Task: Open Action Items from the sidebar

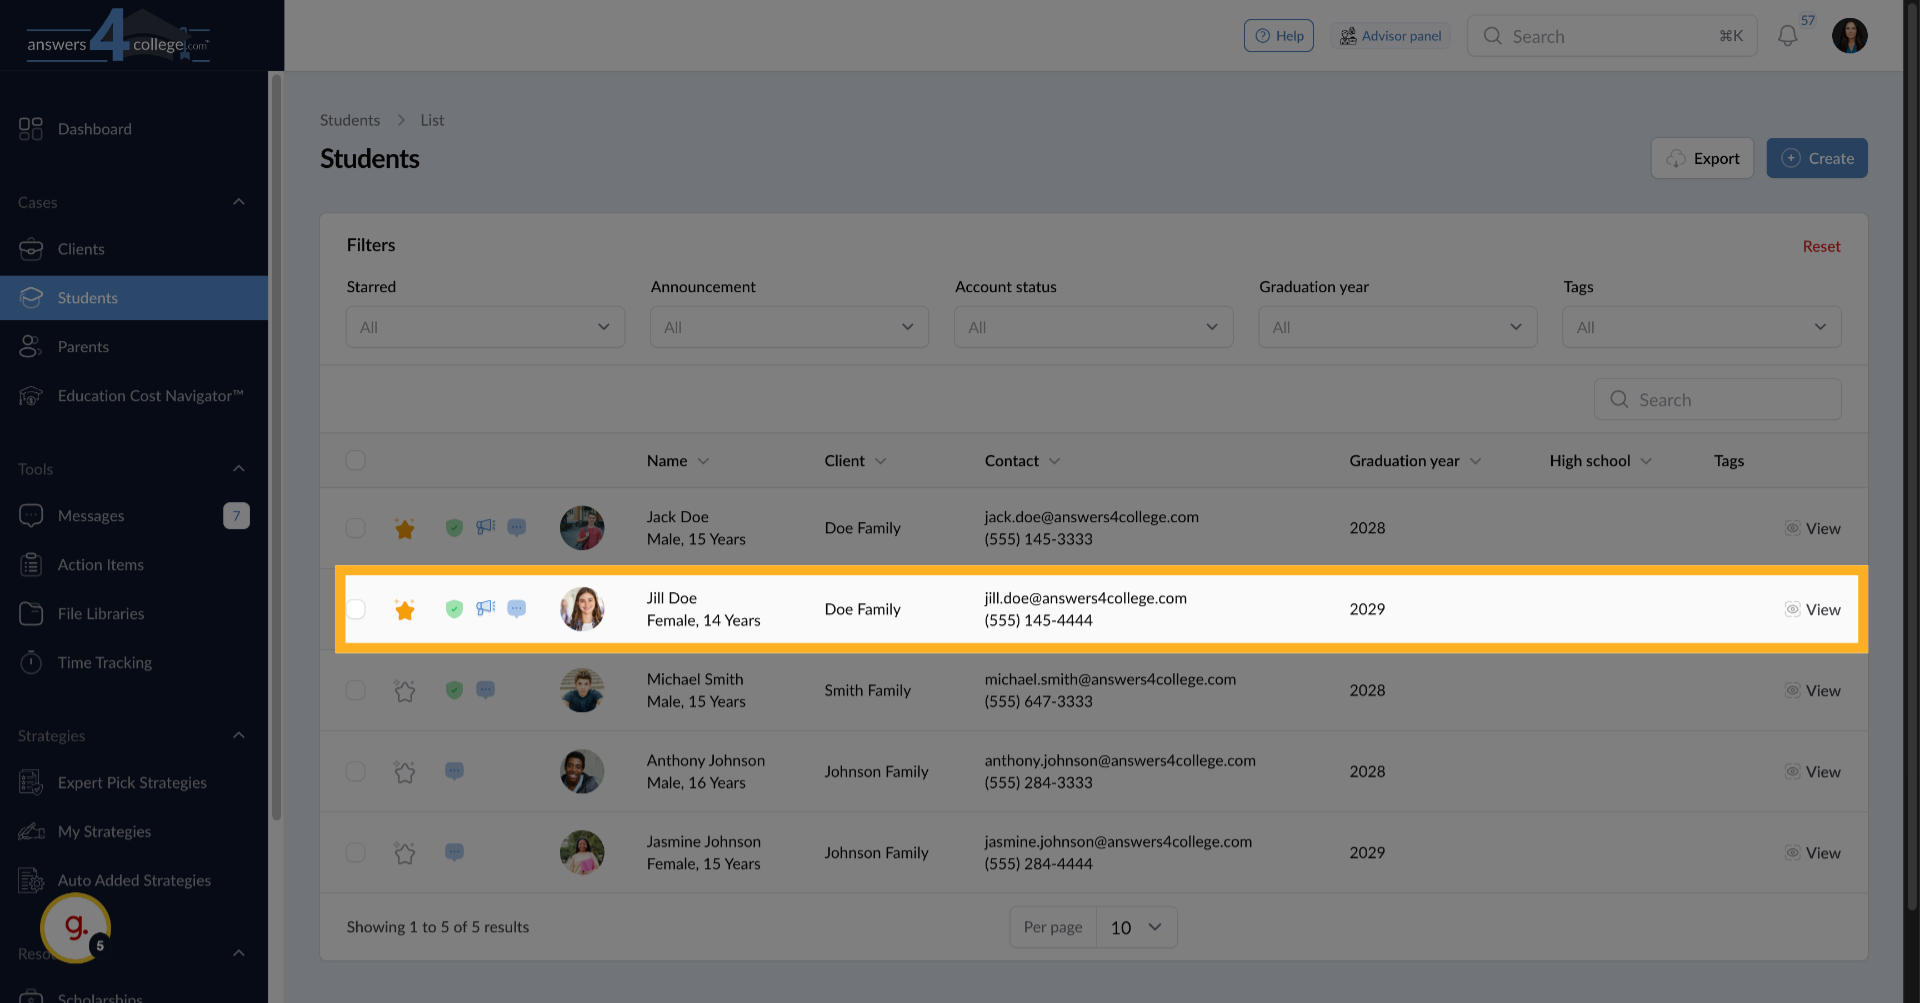Action: 100,565
